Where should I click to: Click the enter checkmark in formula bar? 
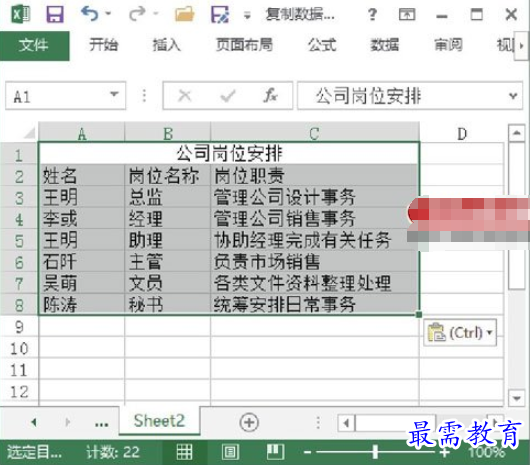click(227, 96)
